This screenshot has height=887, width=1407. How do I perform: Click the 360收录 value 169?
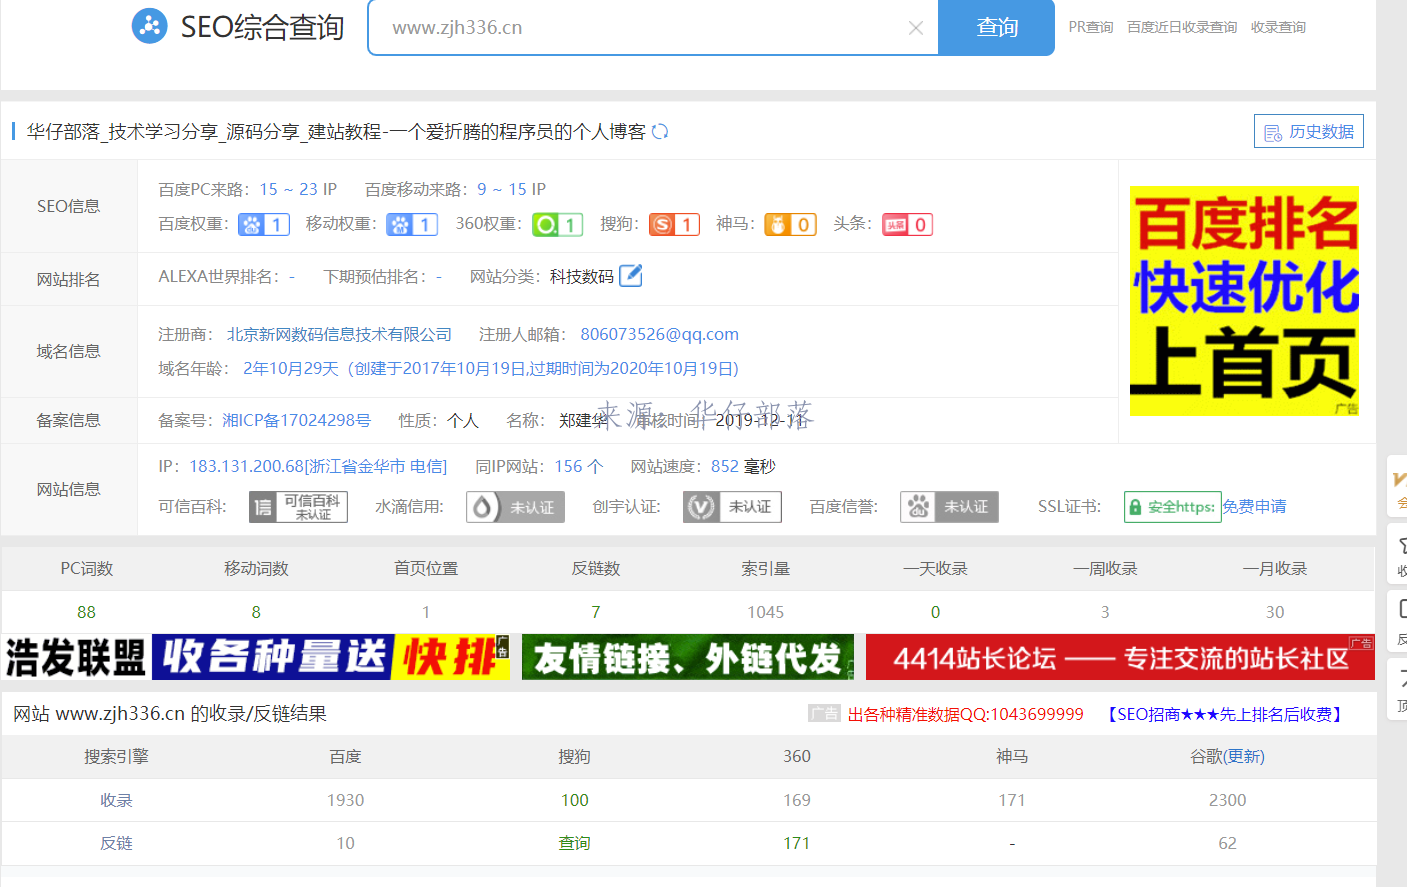pyautogui.click(x=797, y=800)
